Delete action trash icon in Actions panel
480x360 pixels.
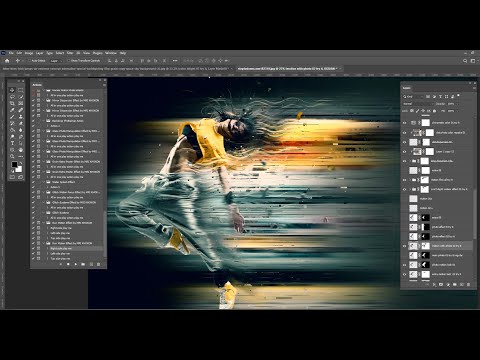(98, 264)
